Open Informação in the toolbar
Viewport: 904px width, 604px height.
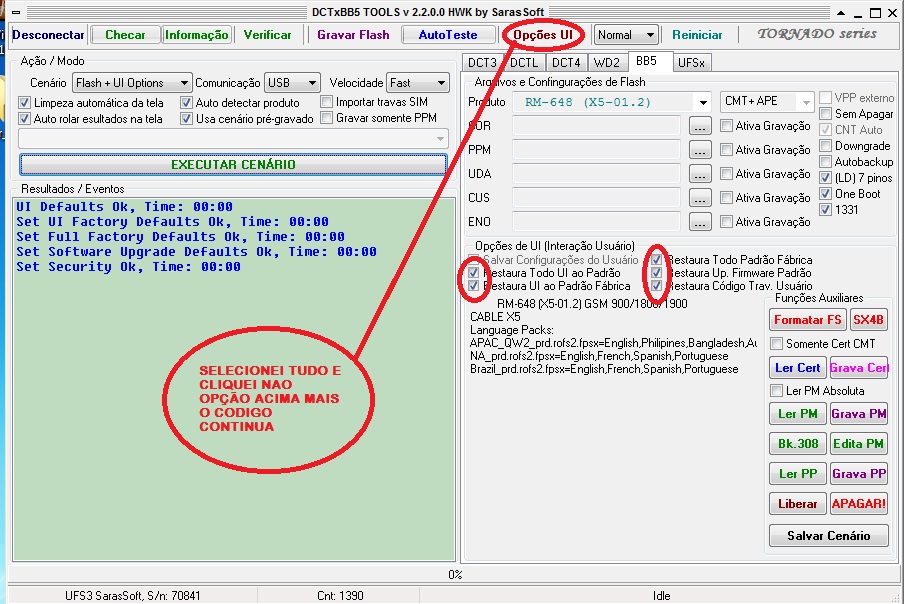tap(197, 35)
